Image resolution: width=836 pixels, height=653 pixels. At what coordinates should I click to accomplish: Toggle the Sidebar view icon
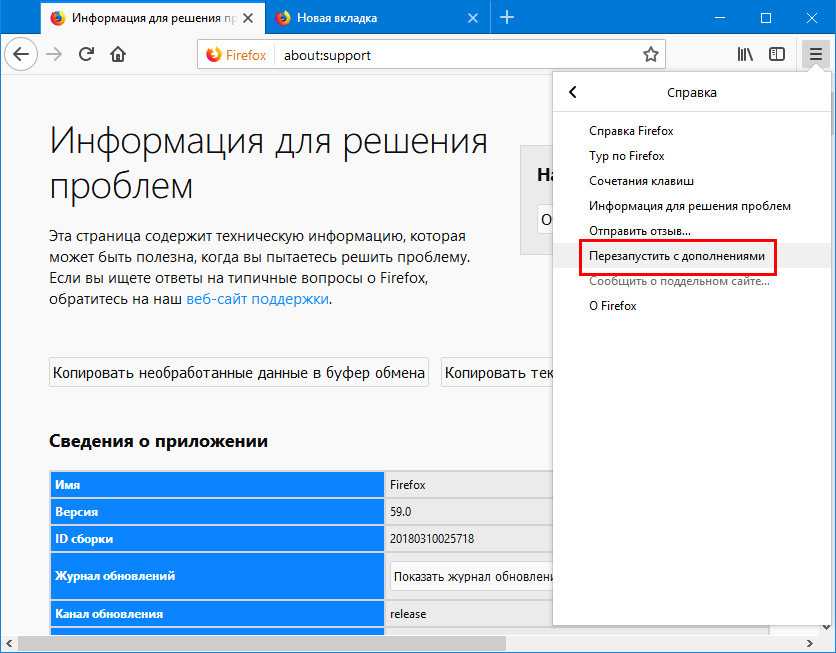coord(776,55)
